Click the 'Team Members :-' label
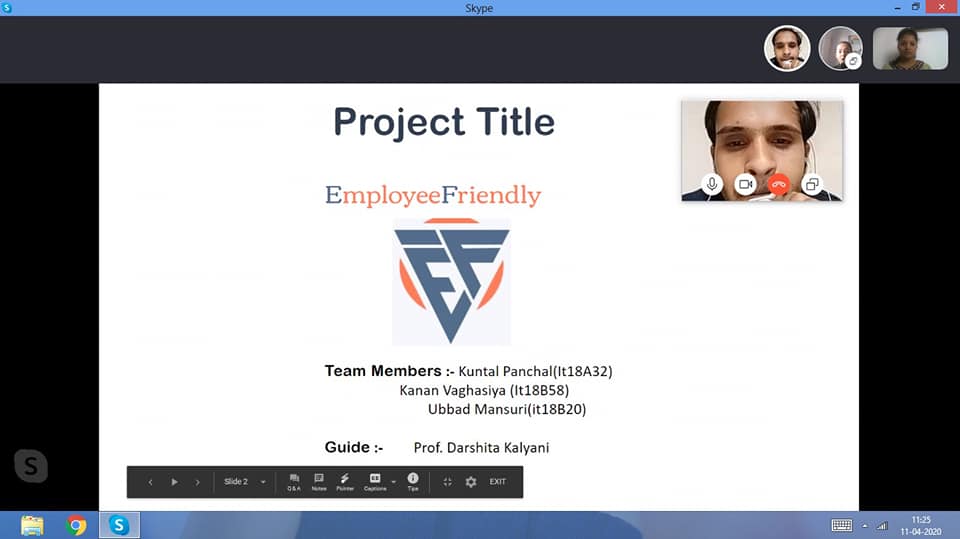The height and width of the screenshot is (539, 960). coord(389,371)
